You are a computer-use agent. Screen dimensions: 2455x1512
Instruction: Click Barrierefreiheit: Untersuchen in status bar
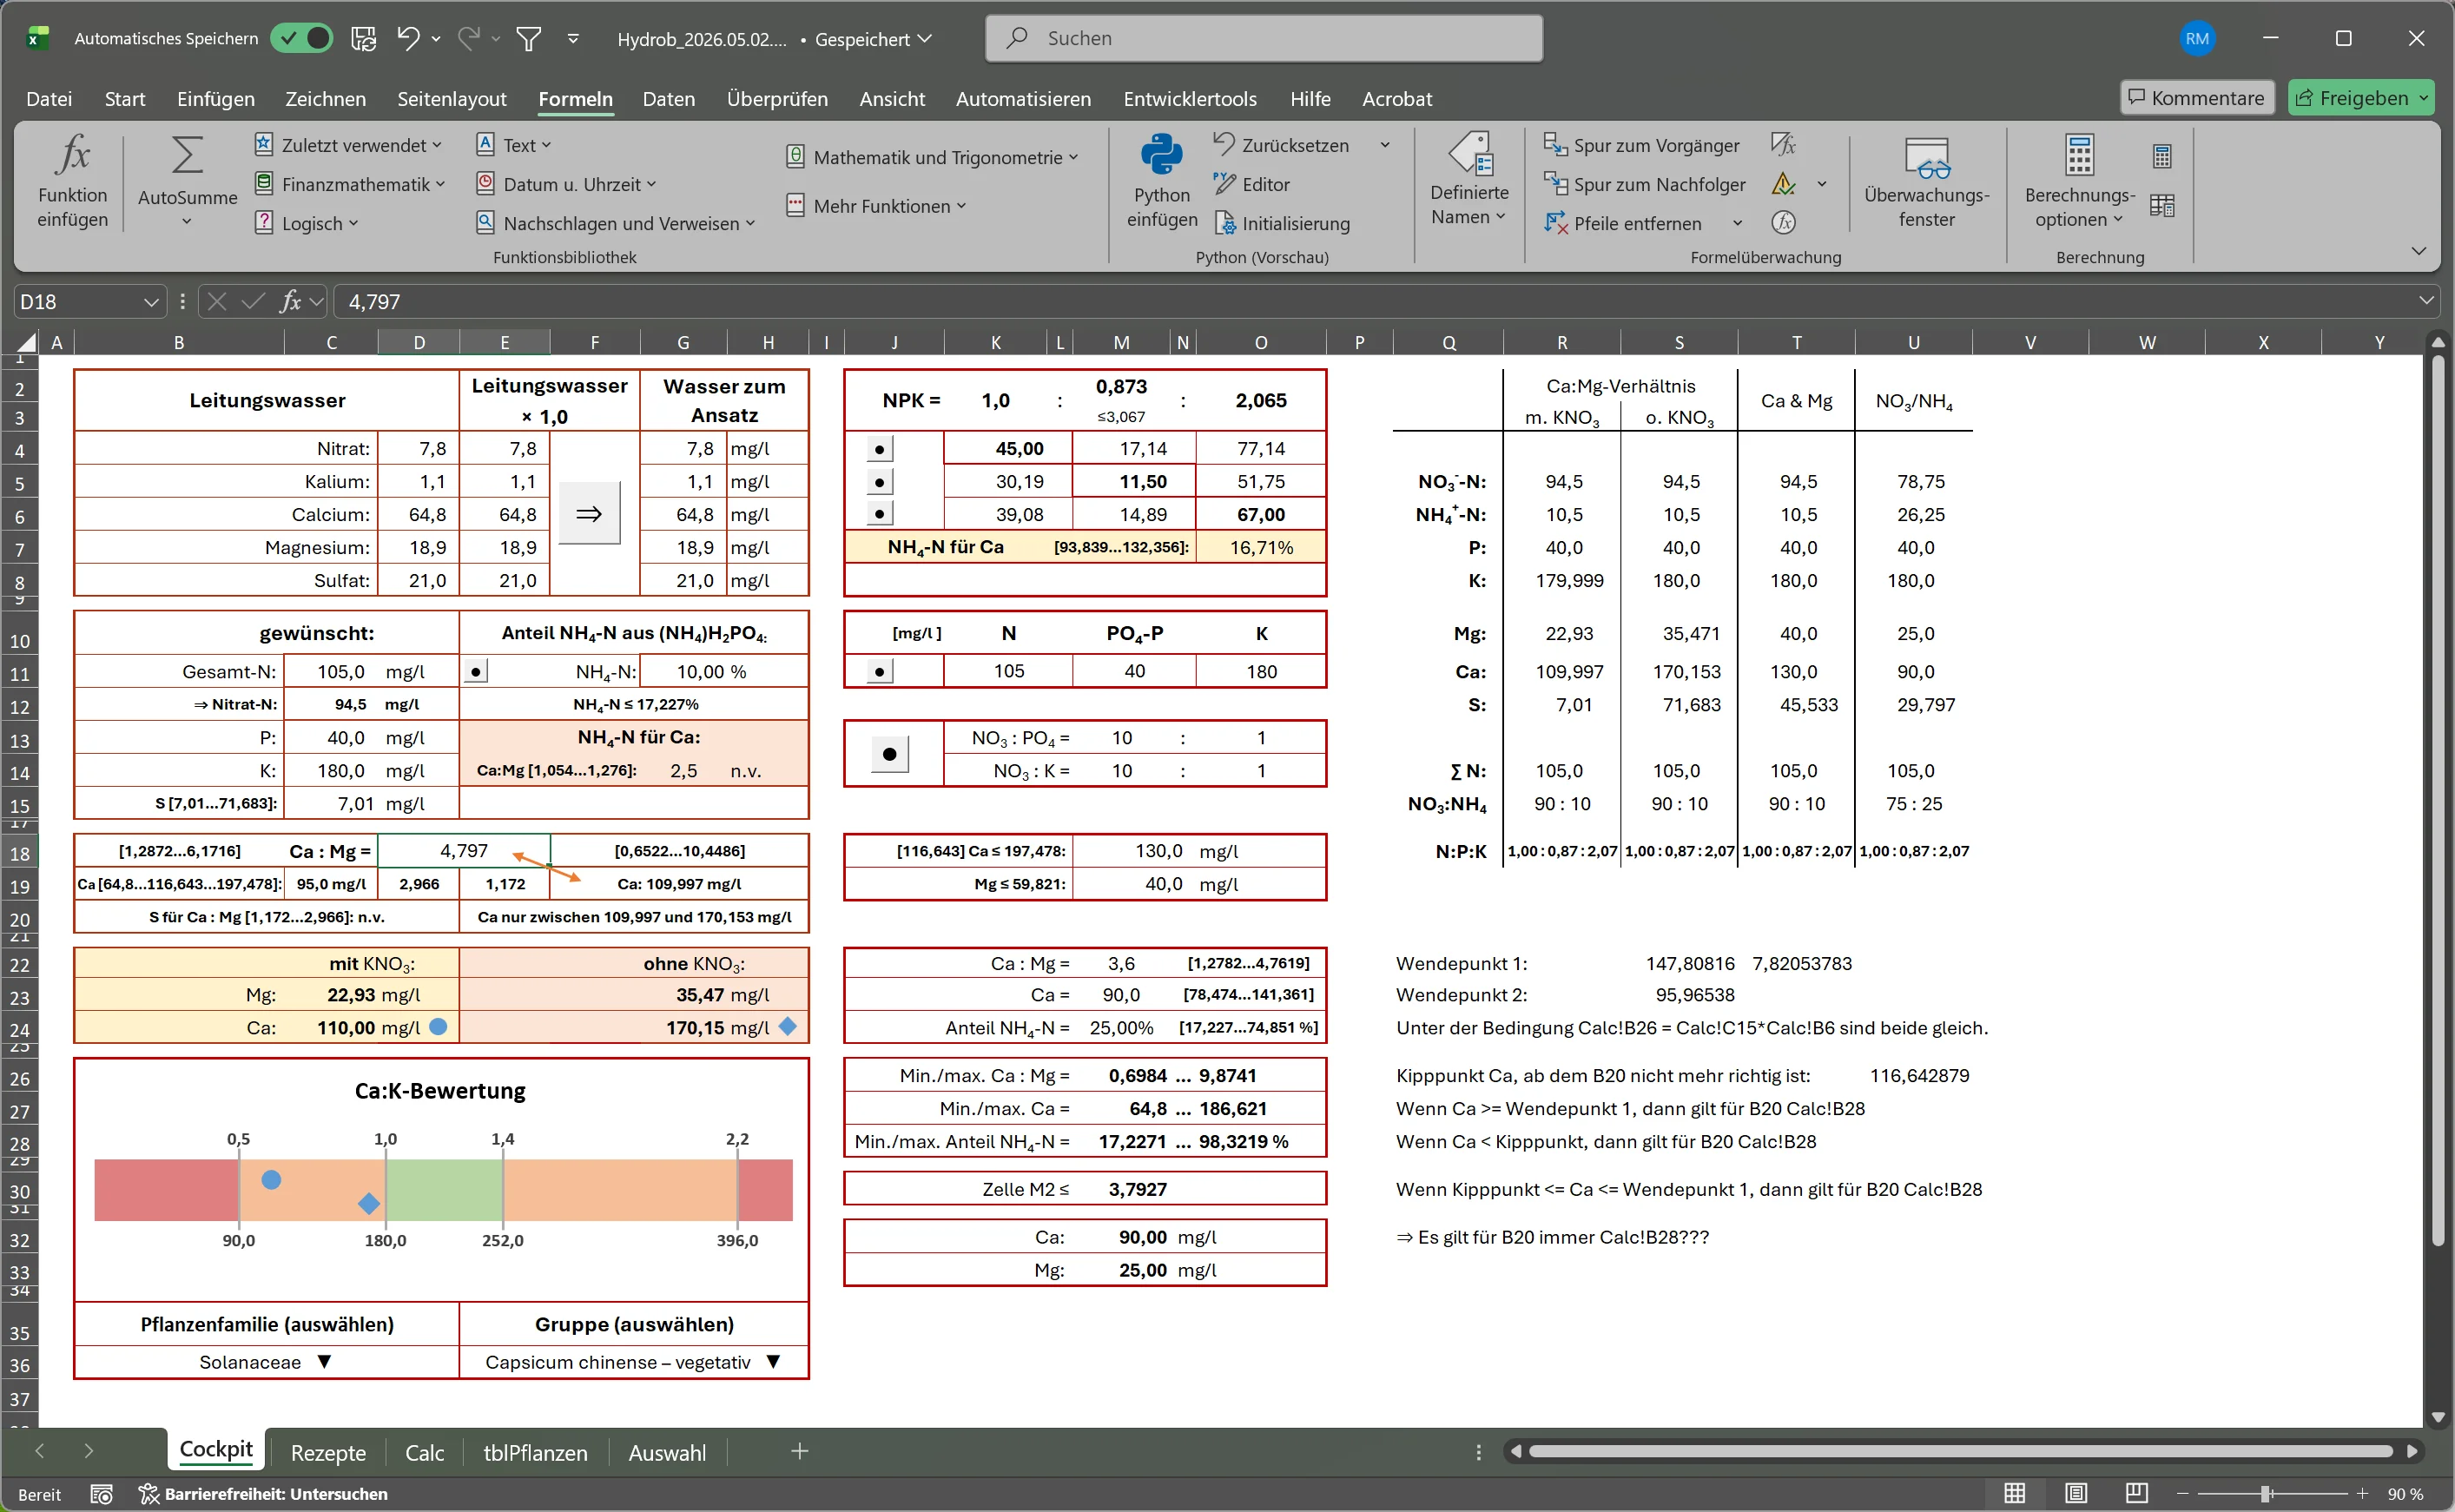pyautogui.click(x=264, y=1494)
